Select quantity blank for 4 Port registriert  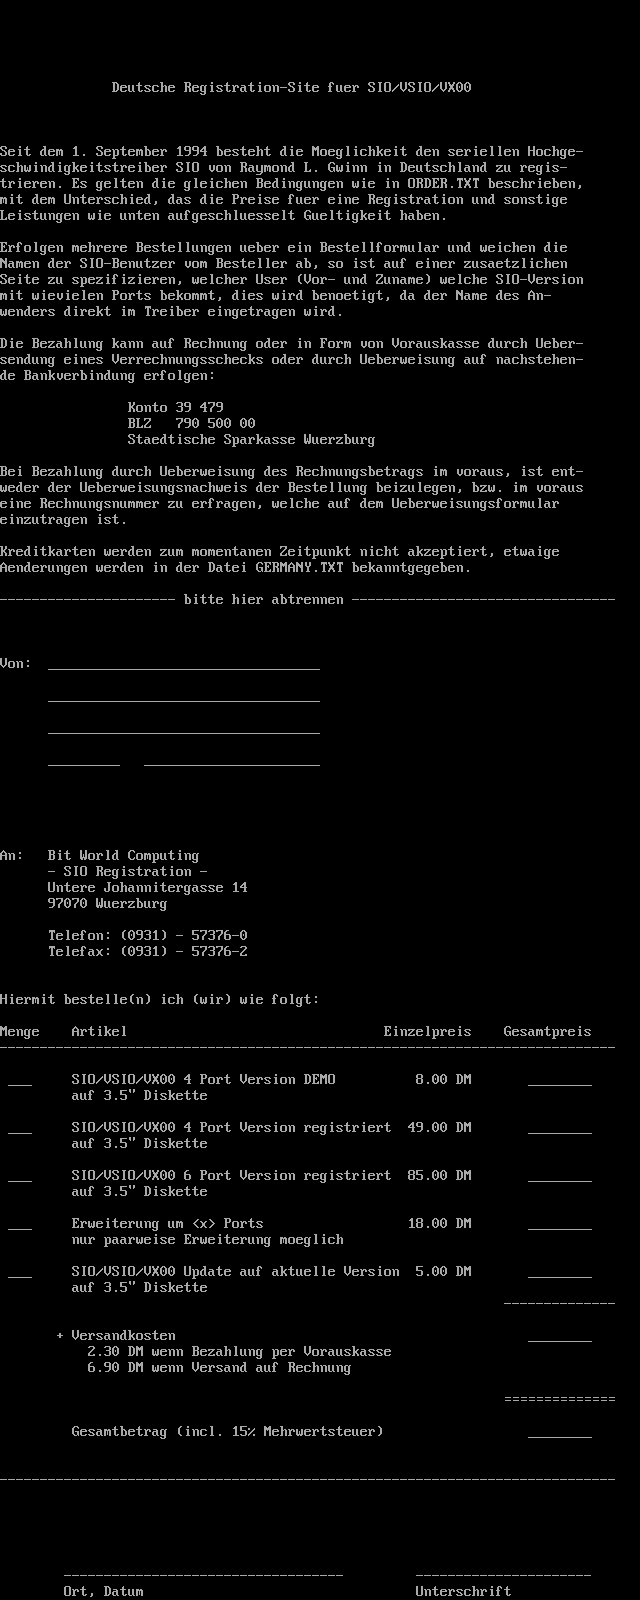20,1131
